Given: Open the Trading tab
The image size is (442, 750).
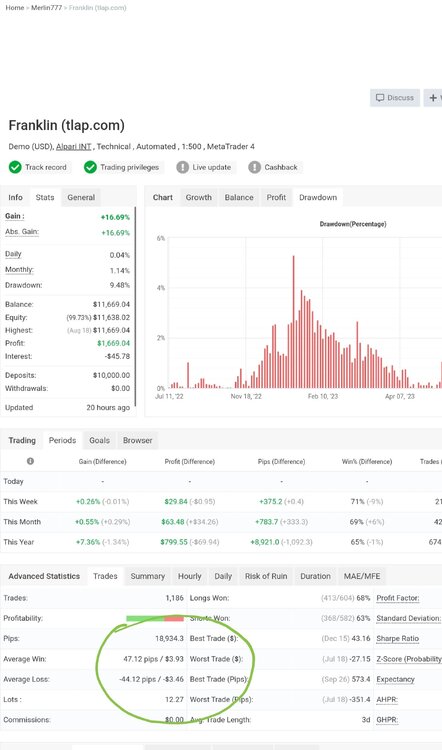Looking at the screenshot, I should click(x=22, y=440).
